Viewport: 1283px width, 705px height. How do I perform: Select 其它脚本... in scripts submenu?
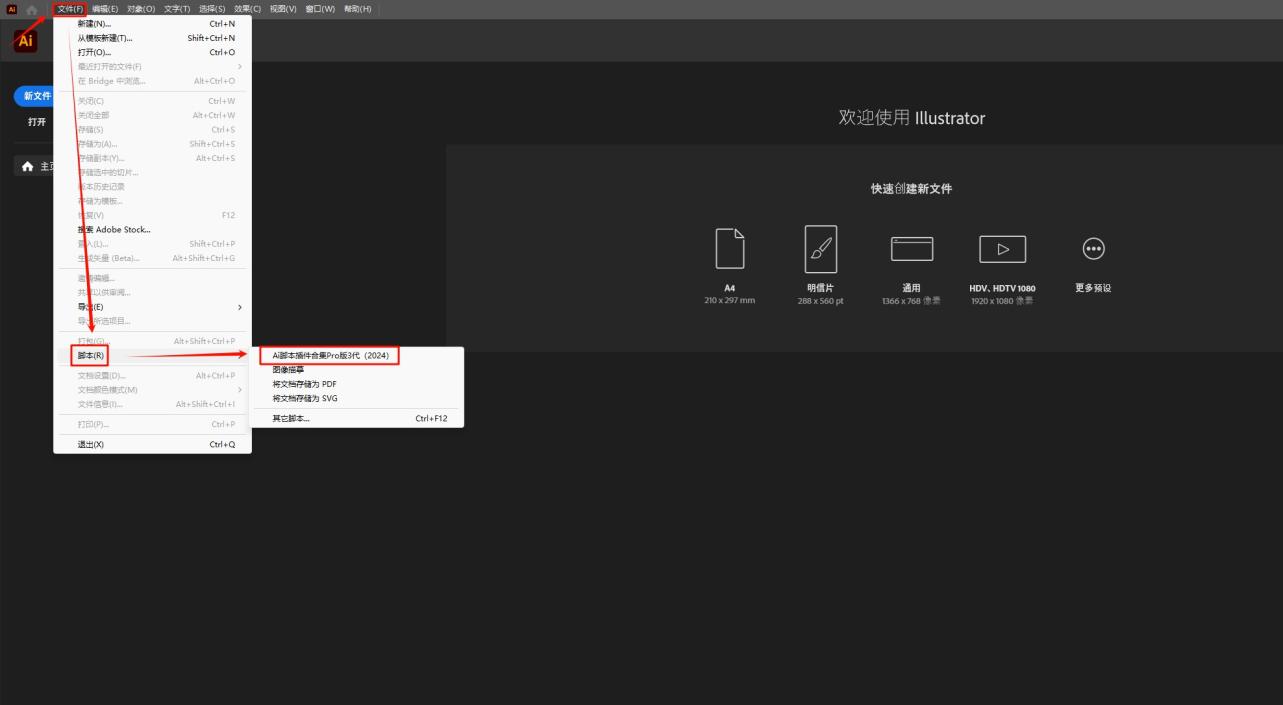[291, 419]
